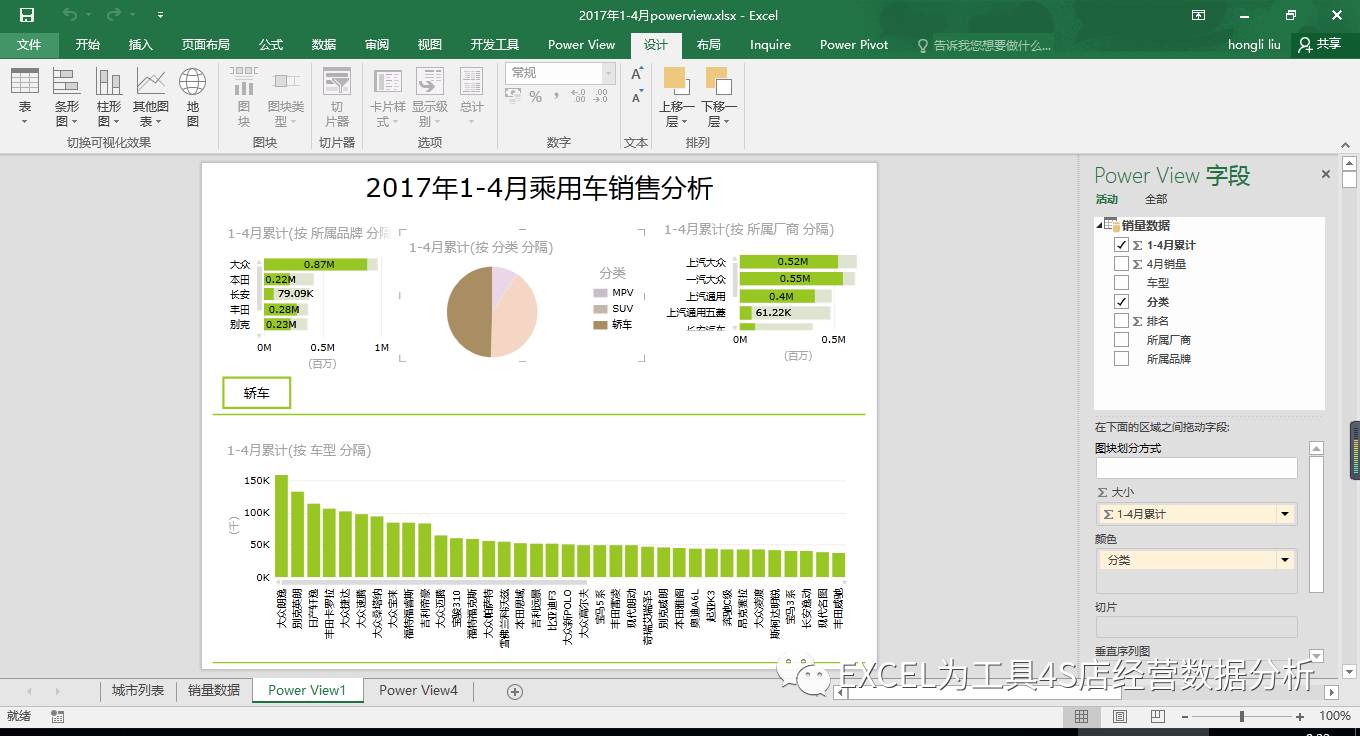The height and width of the screenshot is (736, 1360).
Task: Switch to the 开始 ribbon tab
Action: [88, 45]
